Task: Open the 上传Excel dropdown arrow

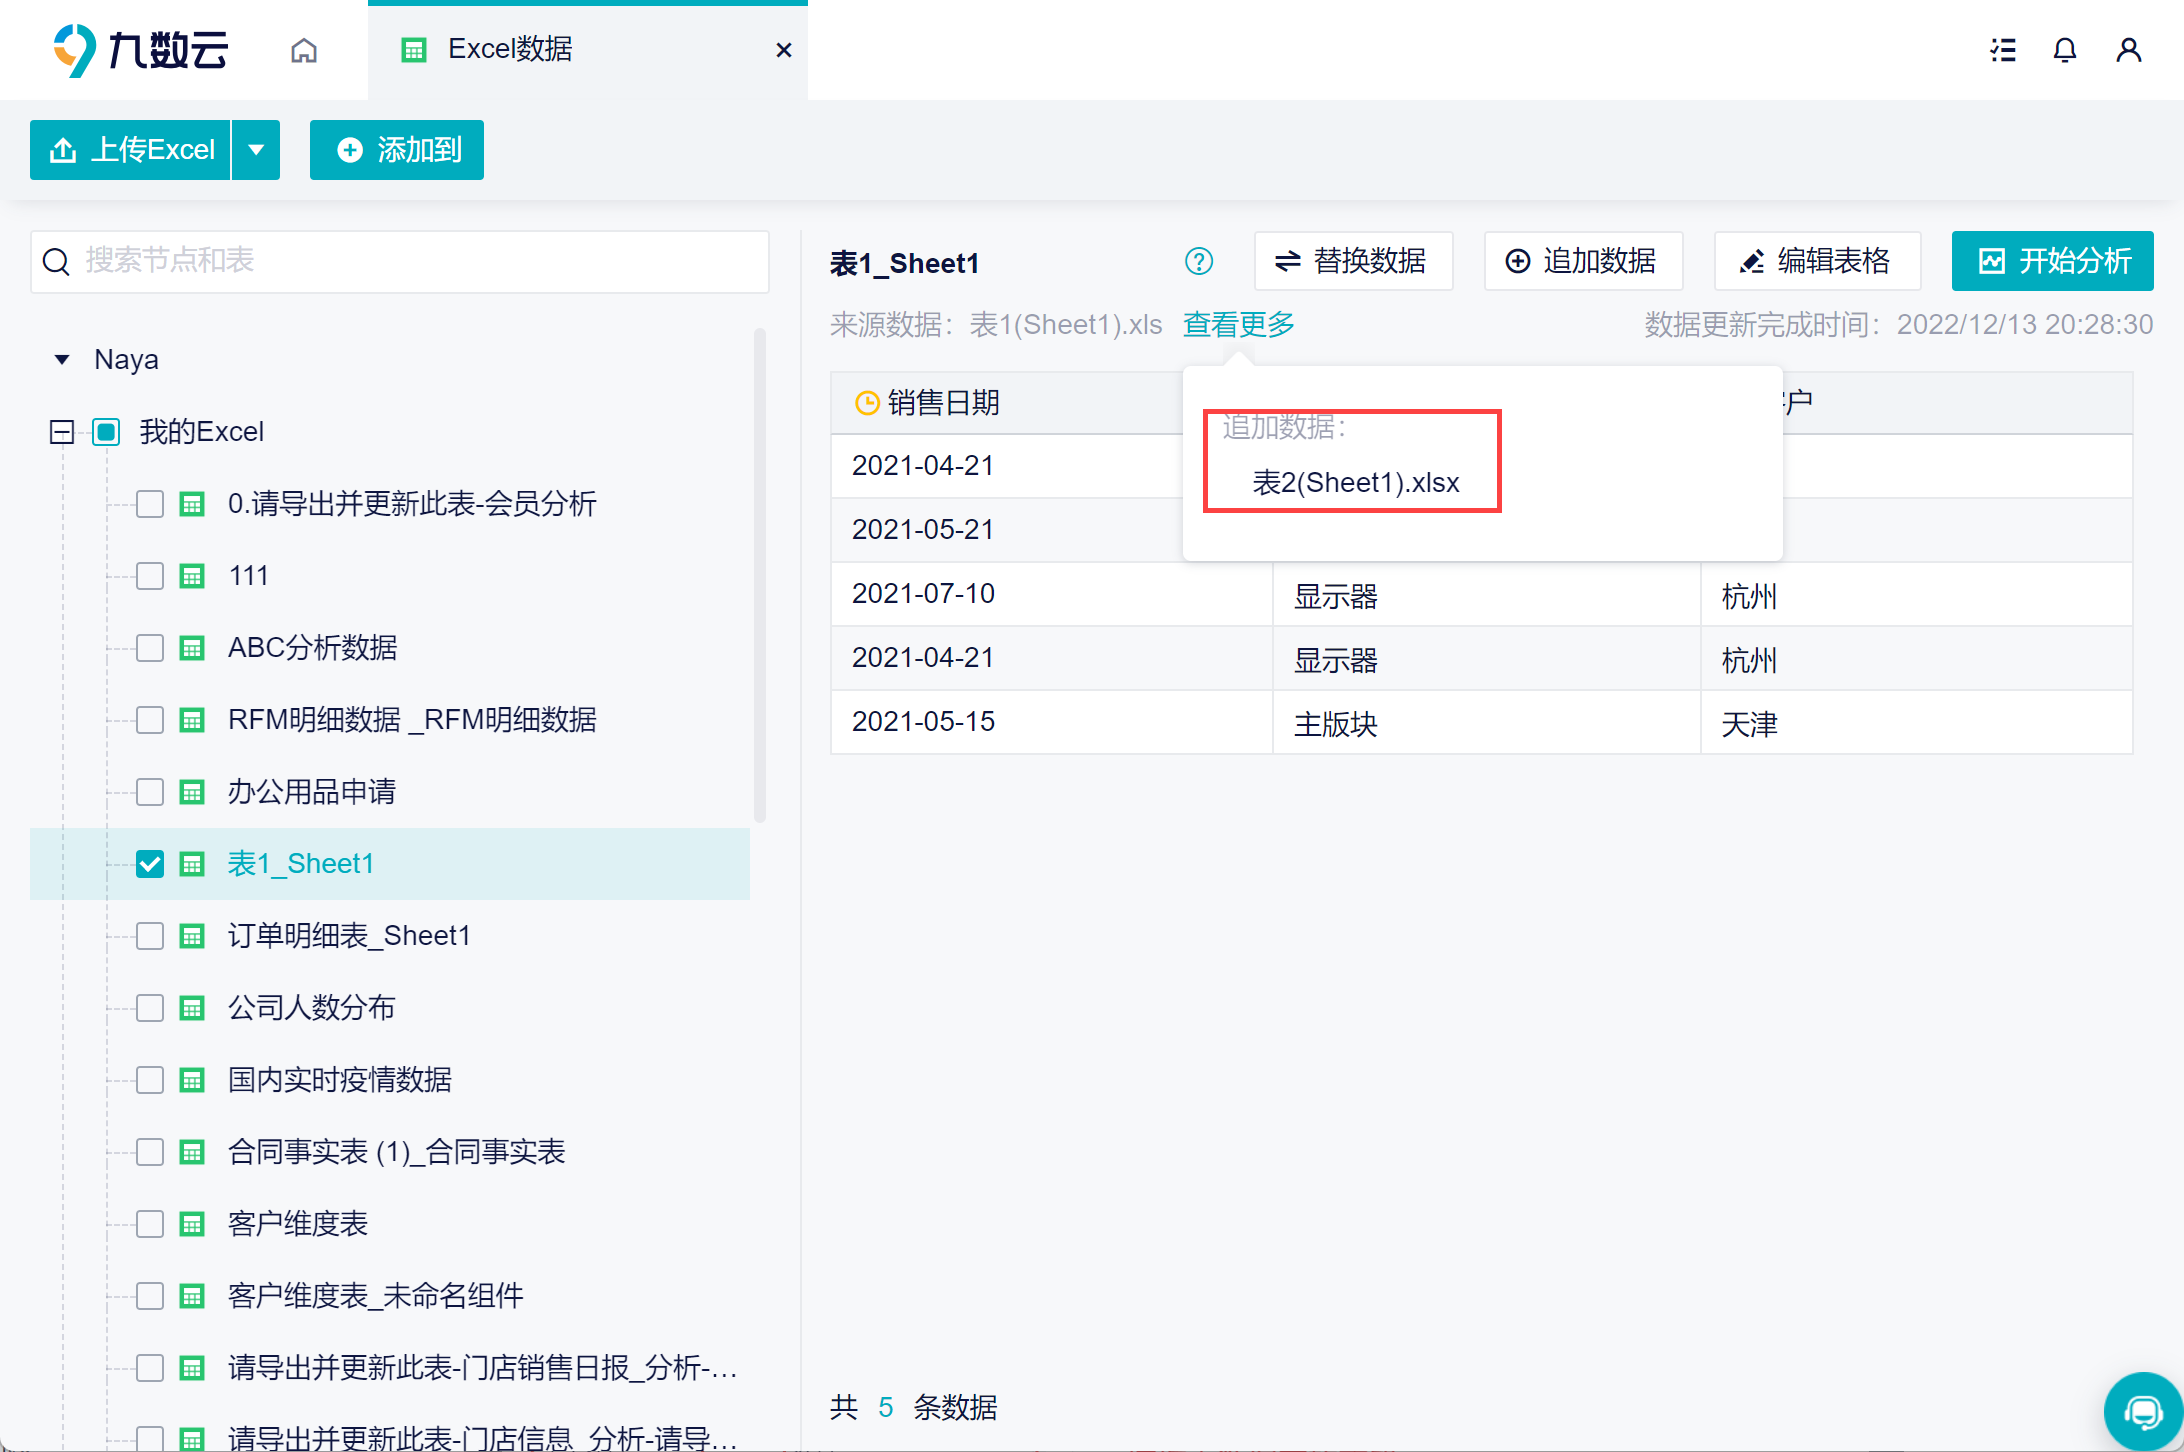Action: click(256, 150)
